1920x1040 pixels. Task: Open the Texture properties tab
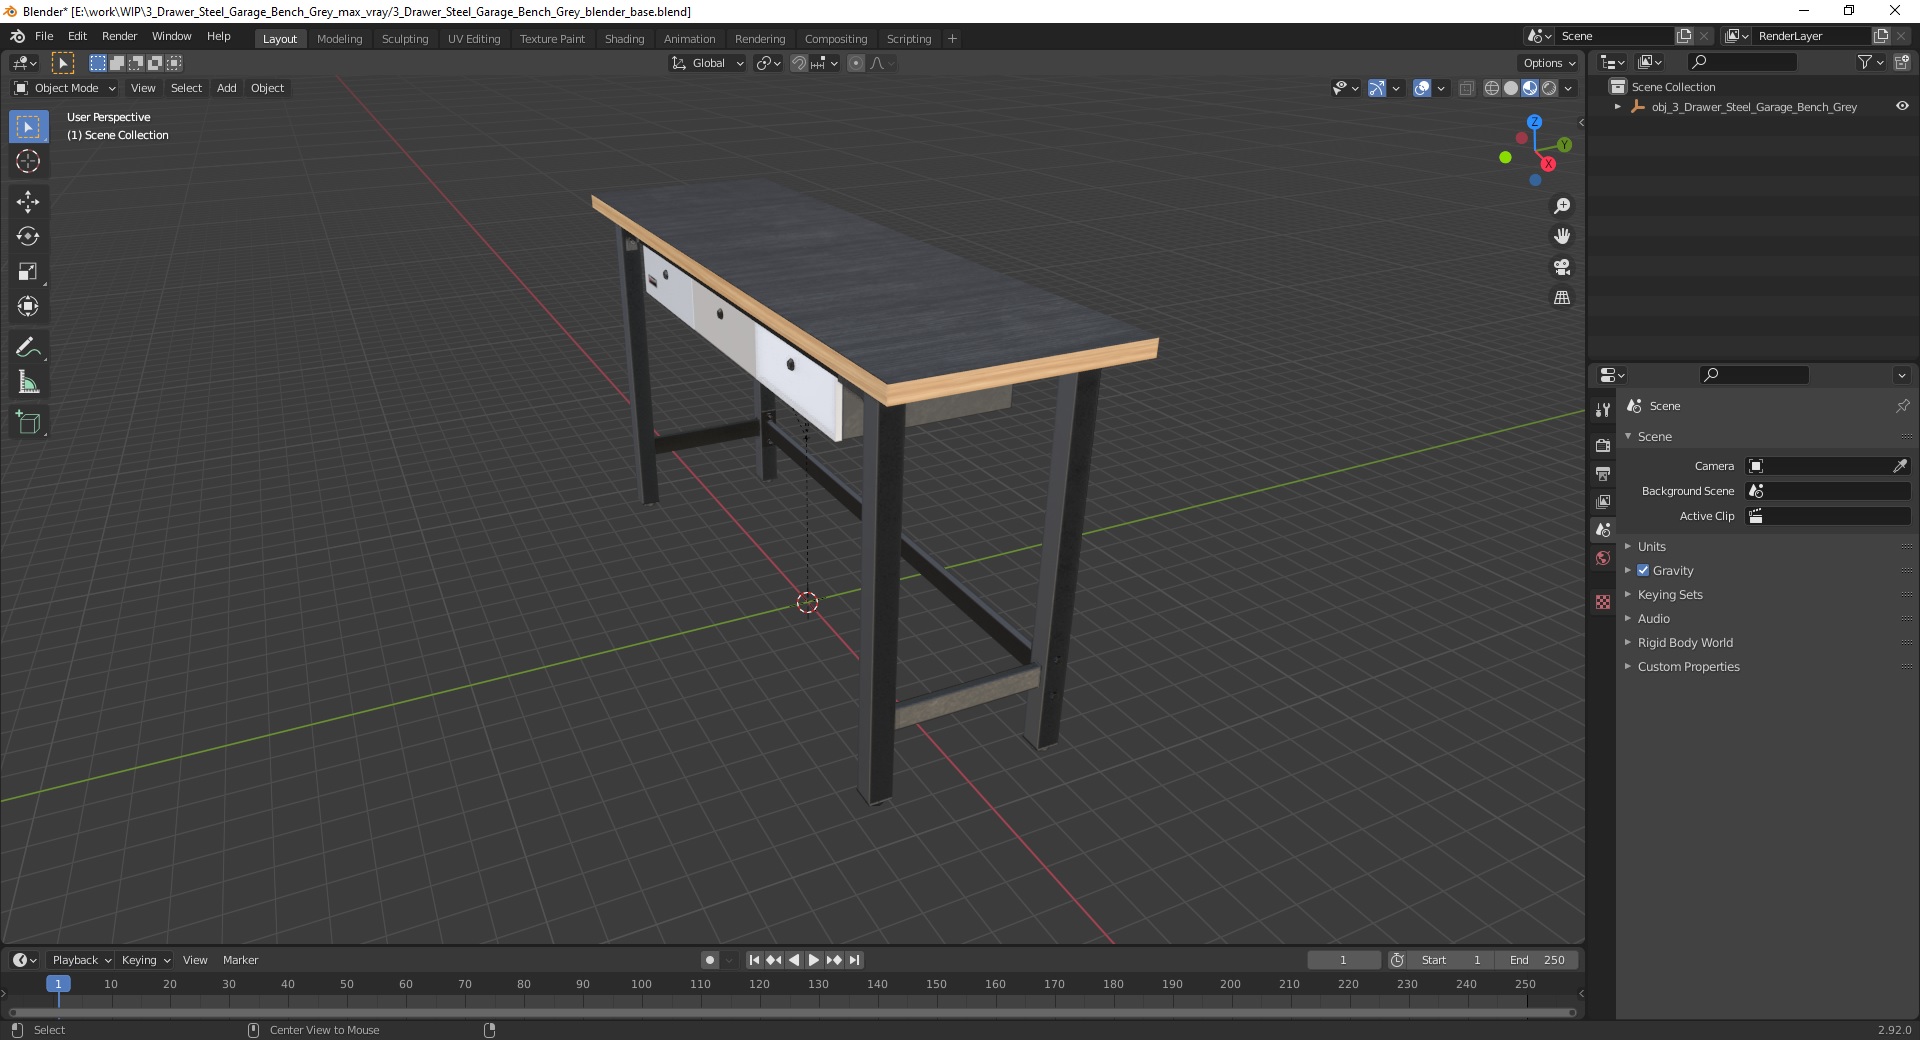pyautogui.click(x=1603, y=602)
